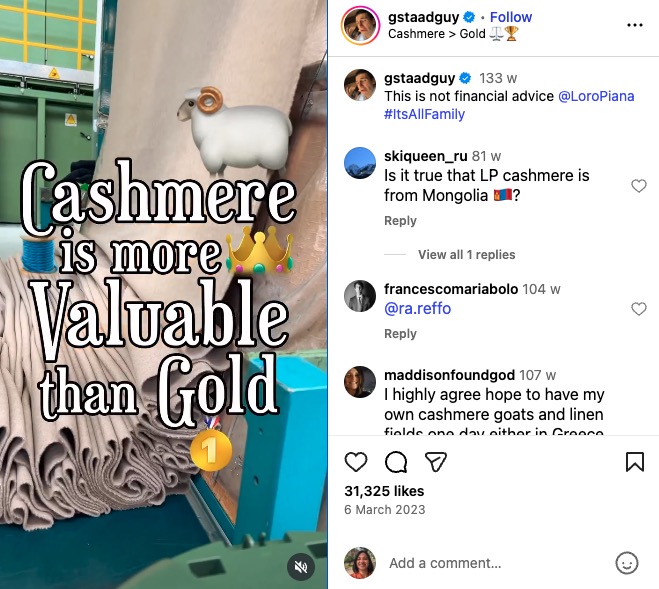
Task: Open the #ItsAllFamily hashtag
Action: (x=424, y=114)
